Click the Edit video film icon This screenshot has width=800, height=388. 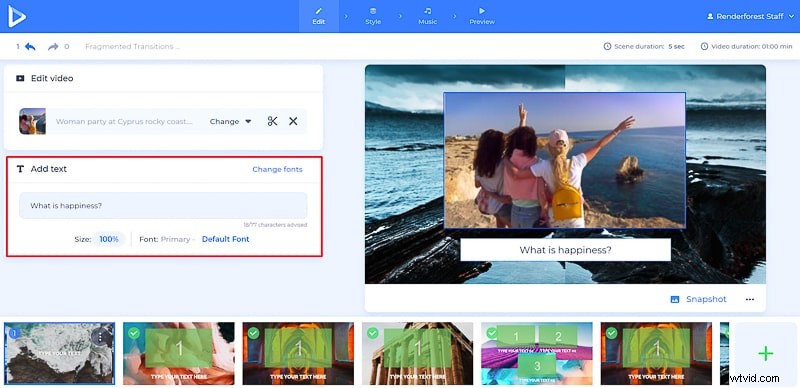pyautogui.click(x=20, y=79)
